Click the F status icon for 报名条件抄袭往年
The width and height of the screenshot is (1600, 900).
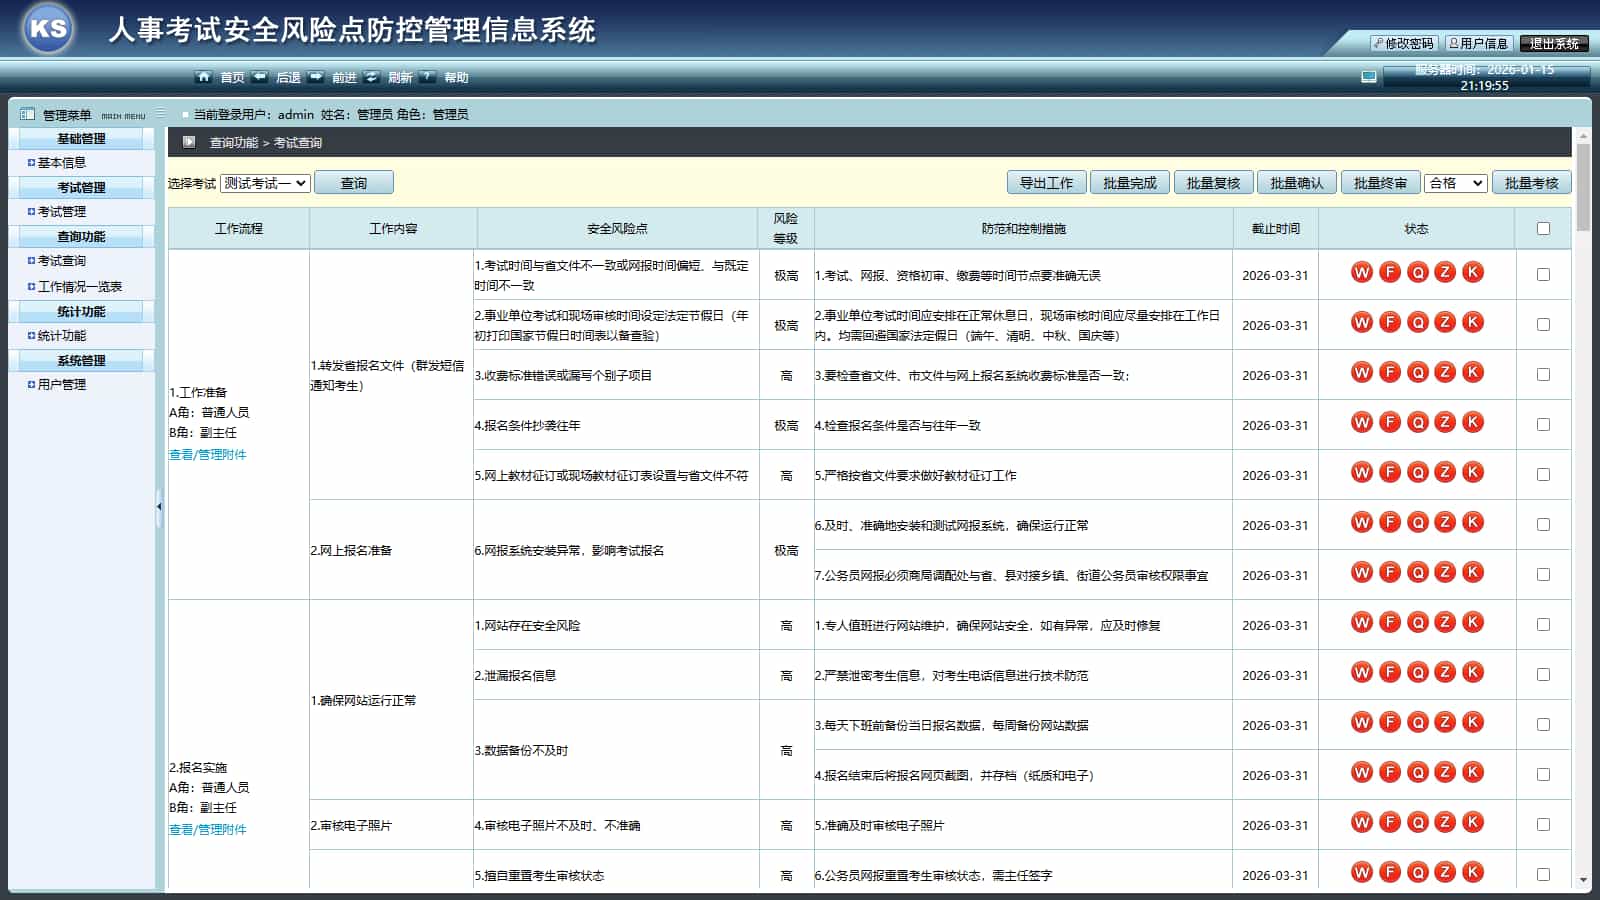coord(1389,422)
